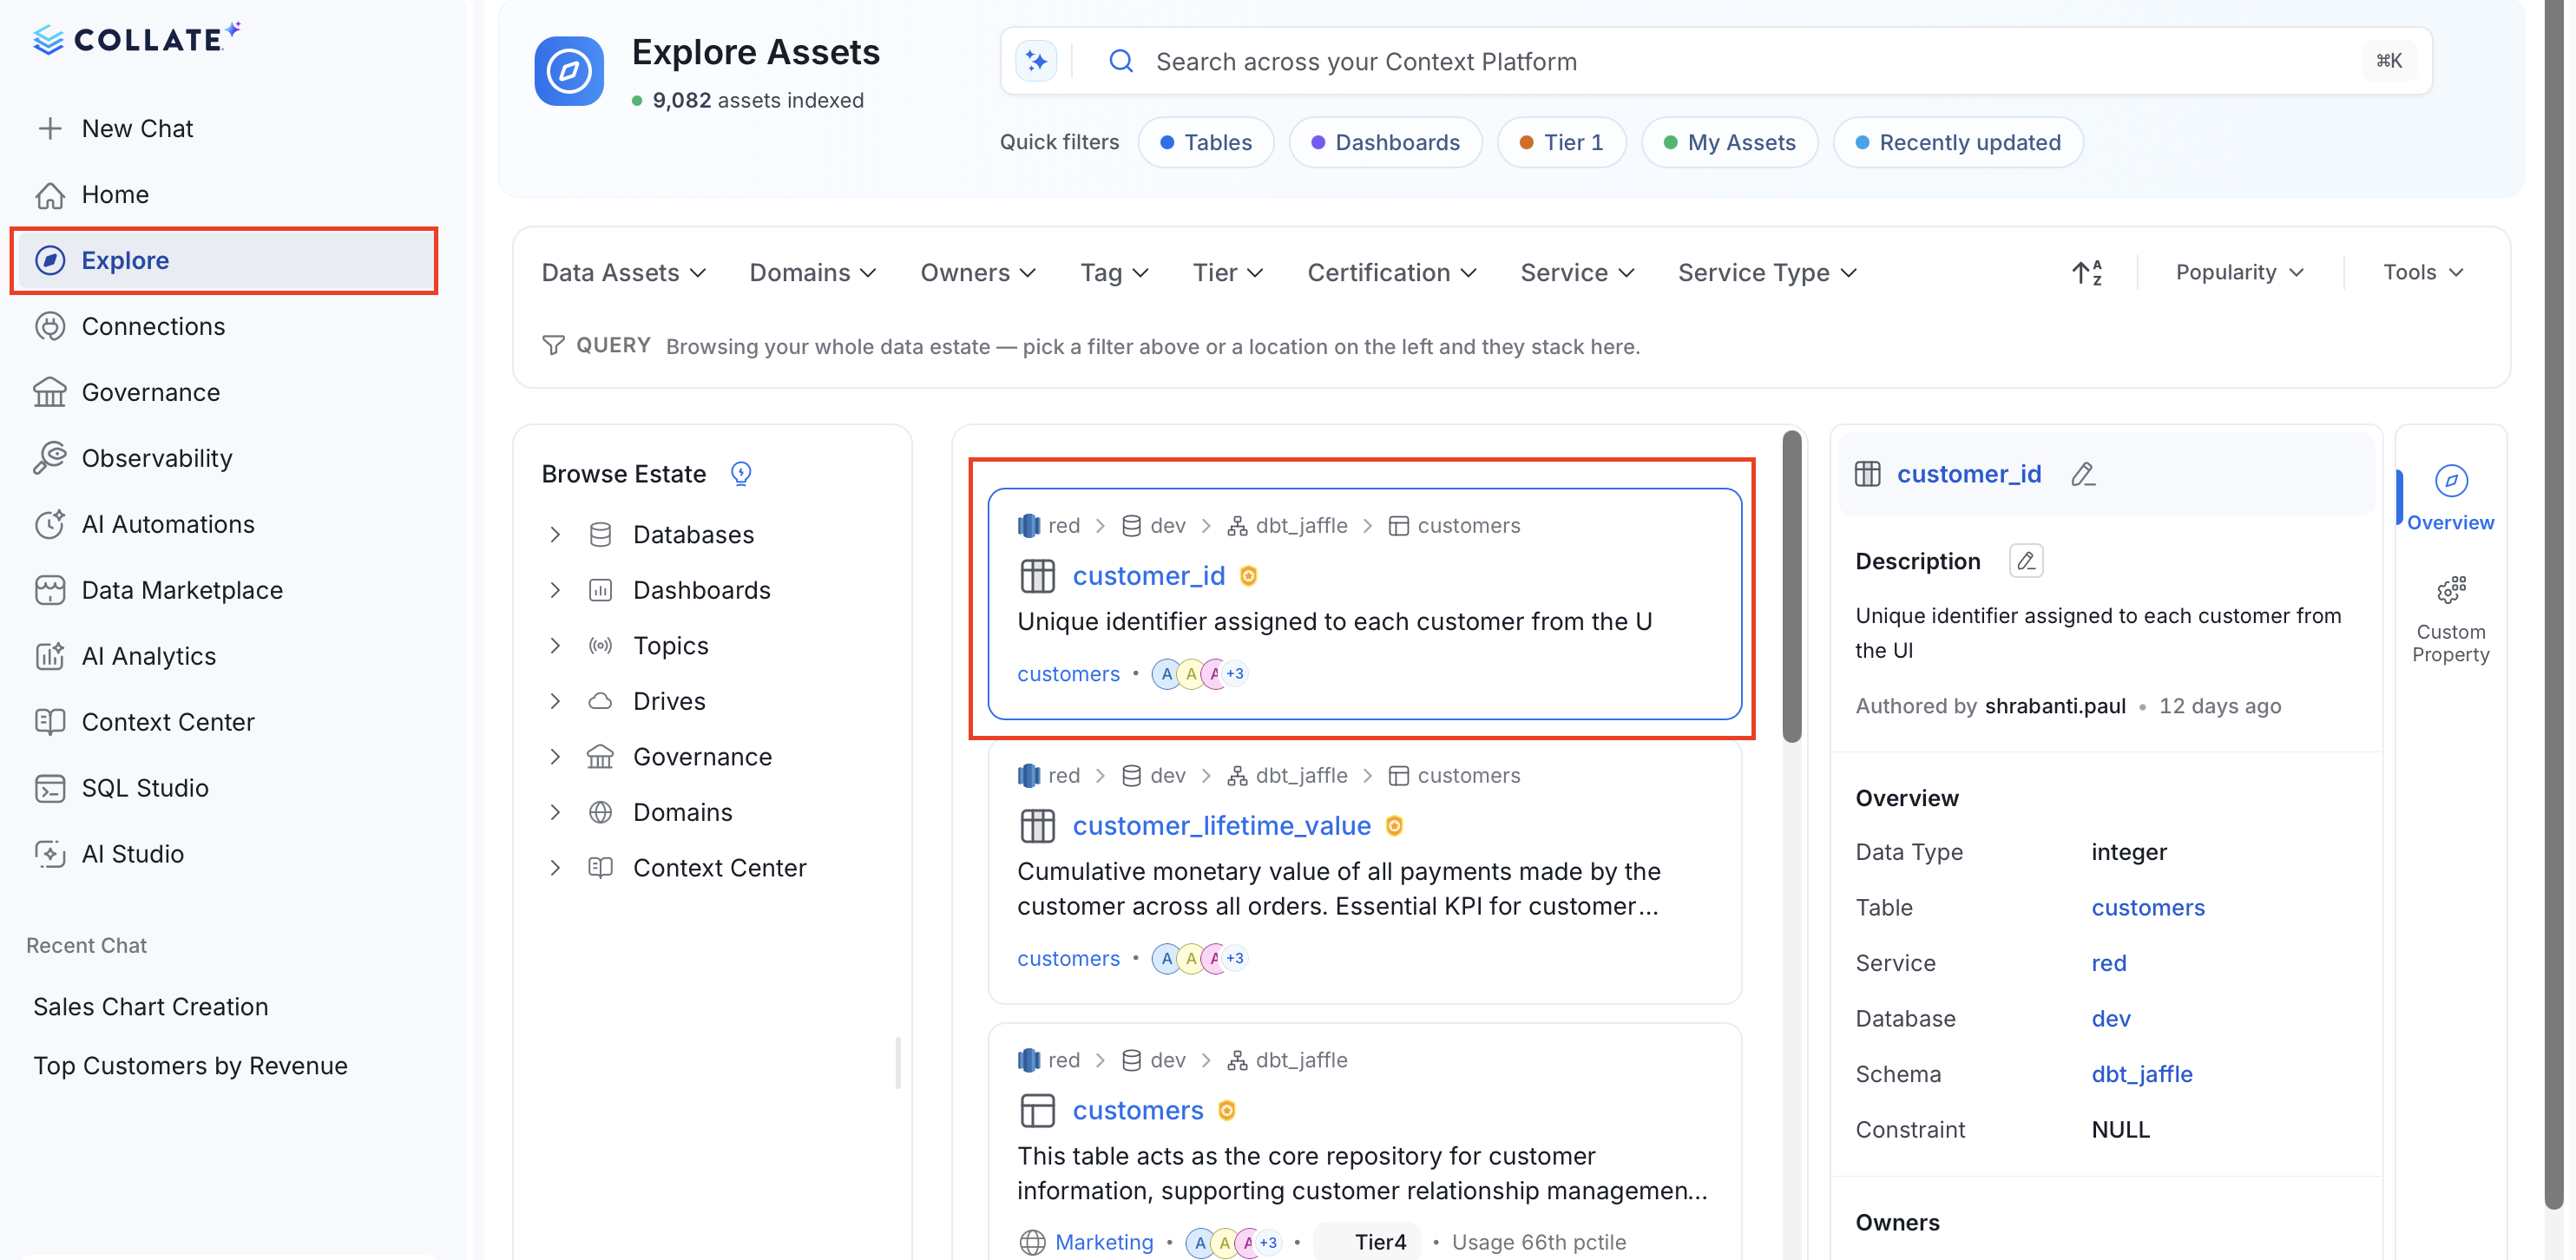
Task: Expand the Context Center node chevron in Browse Estate
Action: [x=555, y=867]
